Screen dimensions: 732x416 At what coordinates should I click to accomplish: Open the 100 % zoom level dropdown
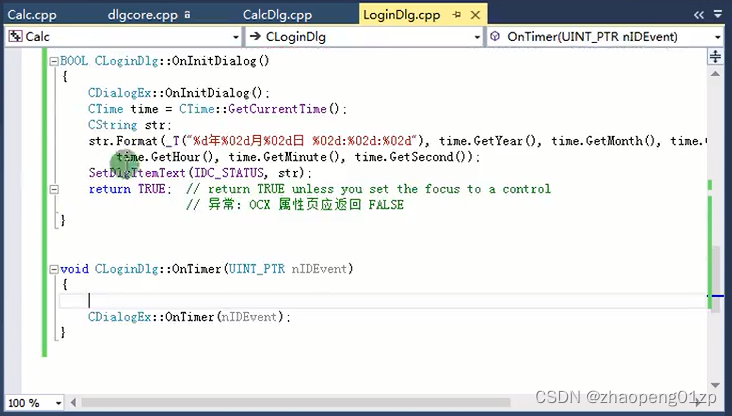point(58,403)
